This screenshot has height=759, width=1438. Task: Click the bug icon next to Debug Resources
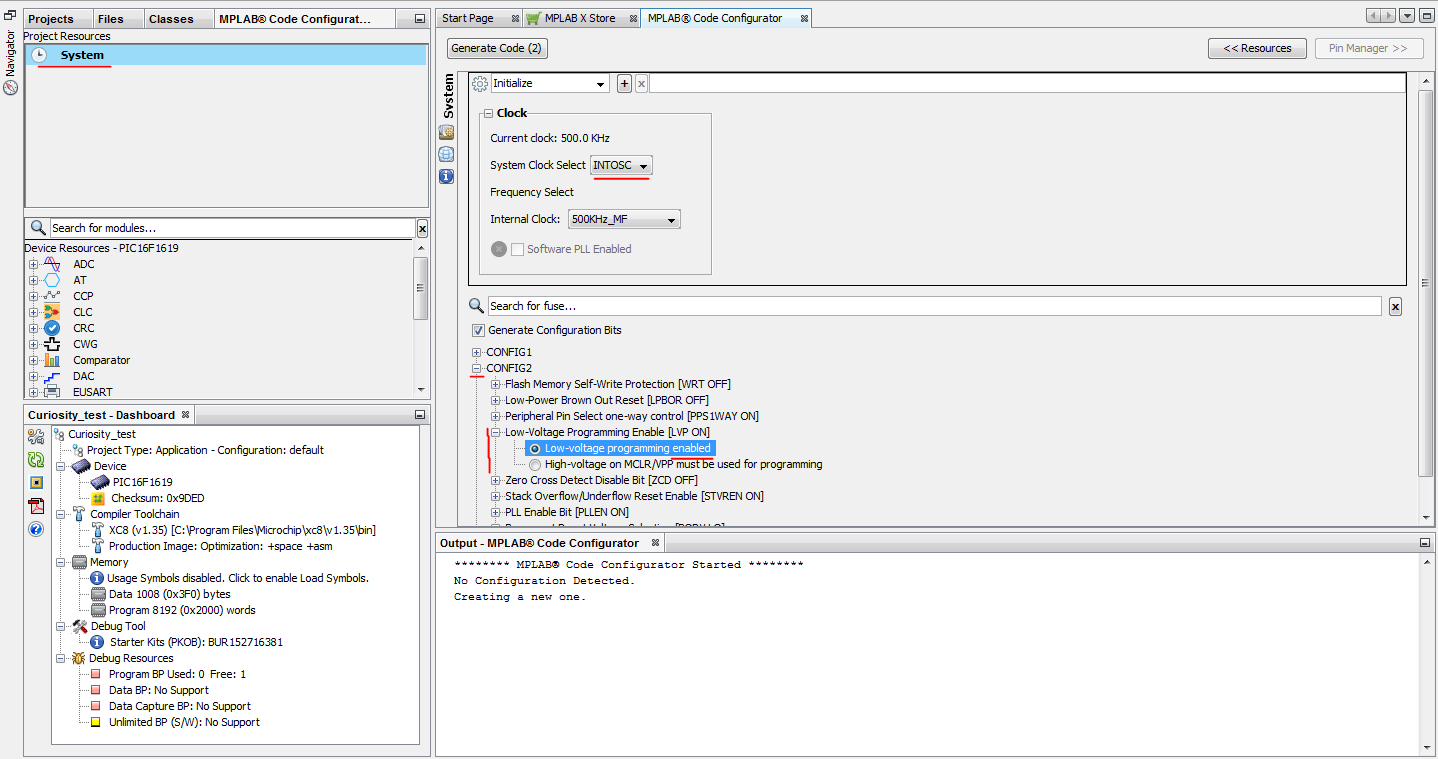78,658
